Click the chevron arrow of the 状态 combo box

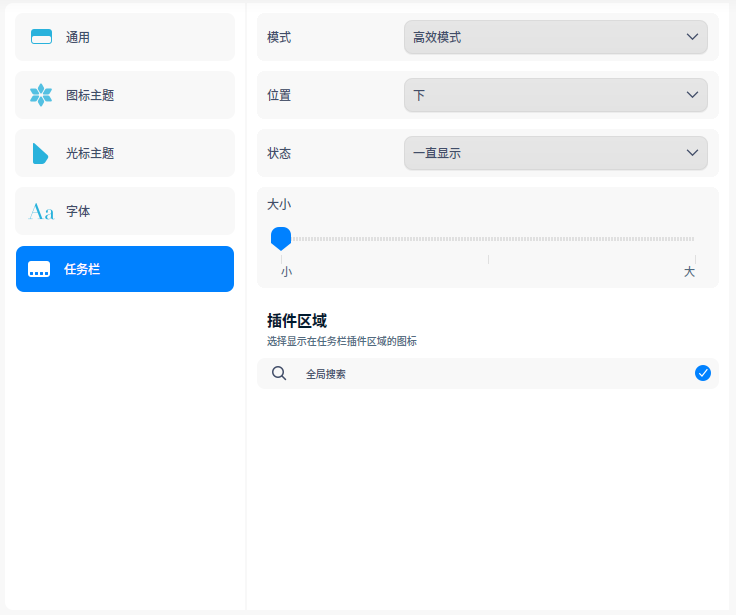pyautogui.click(x=692, y=153)
